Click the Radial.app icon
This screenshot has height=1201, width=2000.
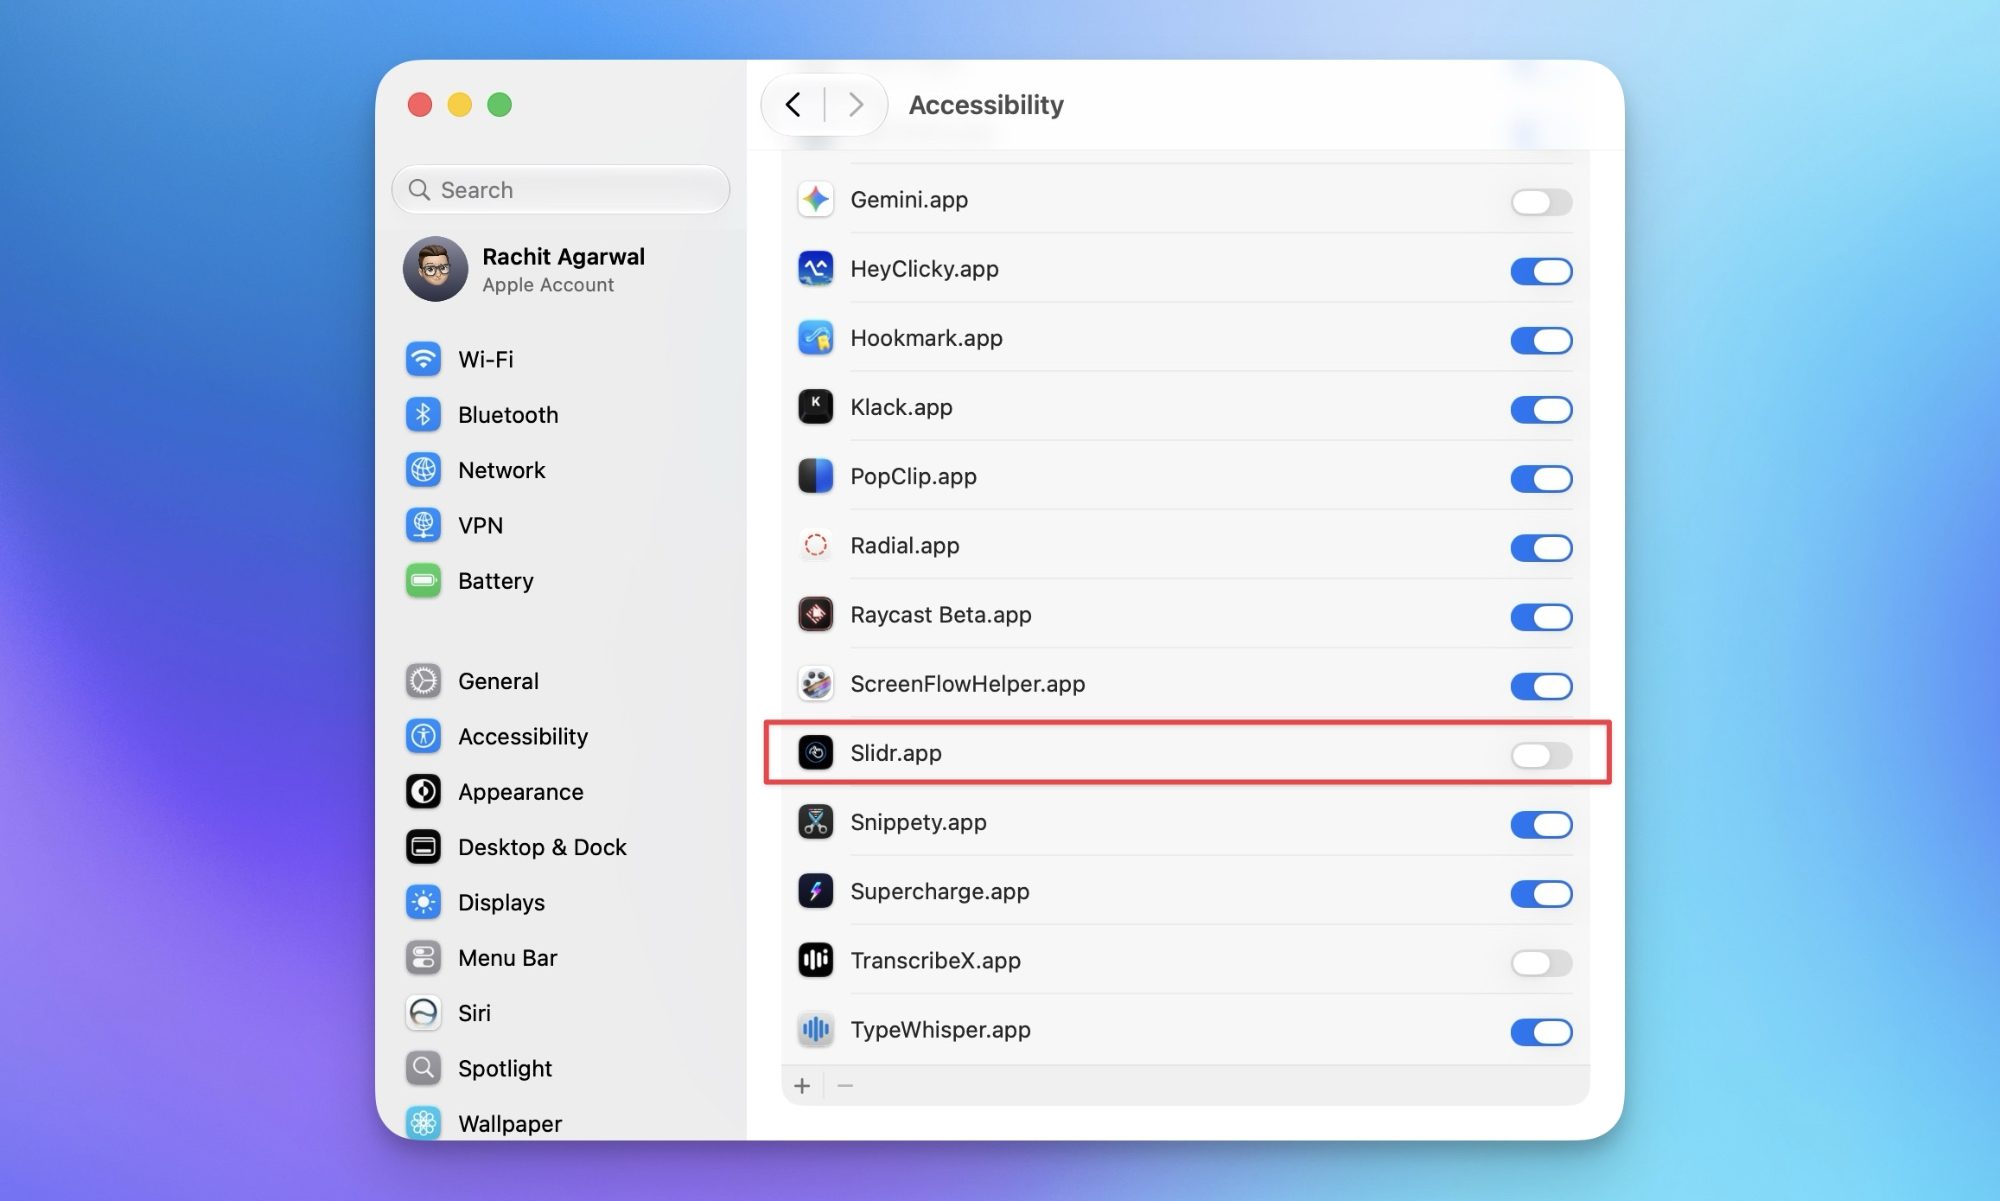[815, 545]
